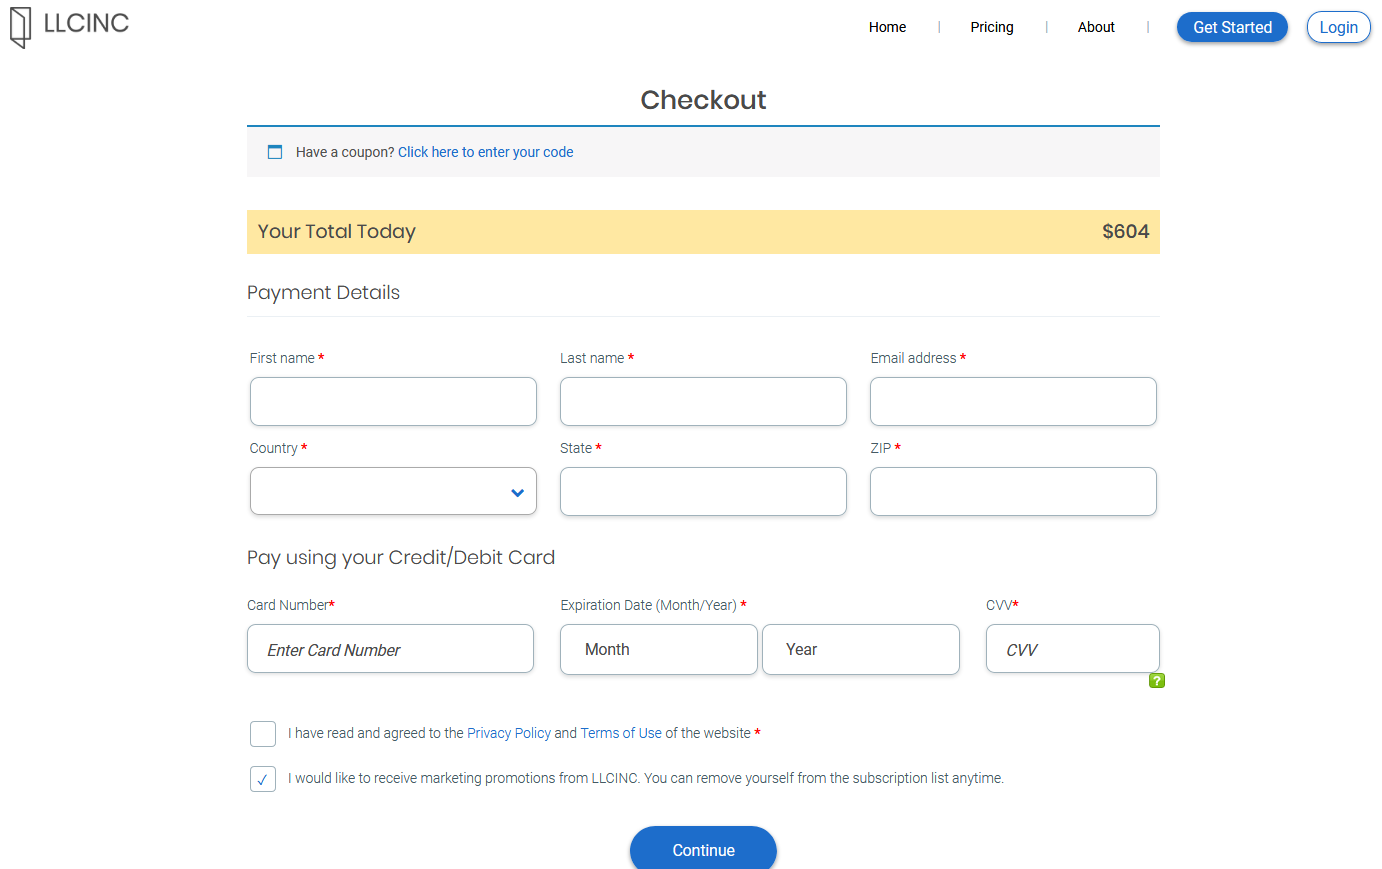Open the About navigation item
The height and width of the screenshot is (869, 1382).
[1096, 27]
